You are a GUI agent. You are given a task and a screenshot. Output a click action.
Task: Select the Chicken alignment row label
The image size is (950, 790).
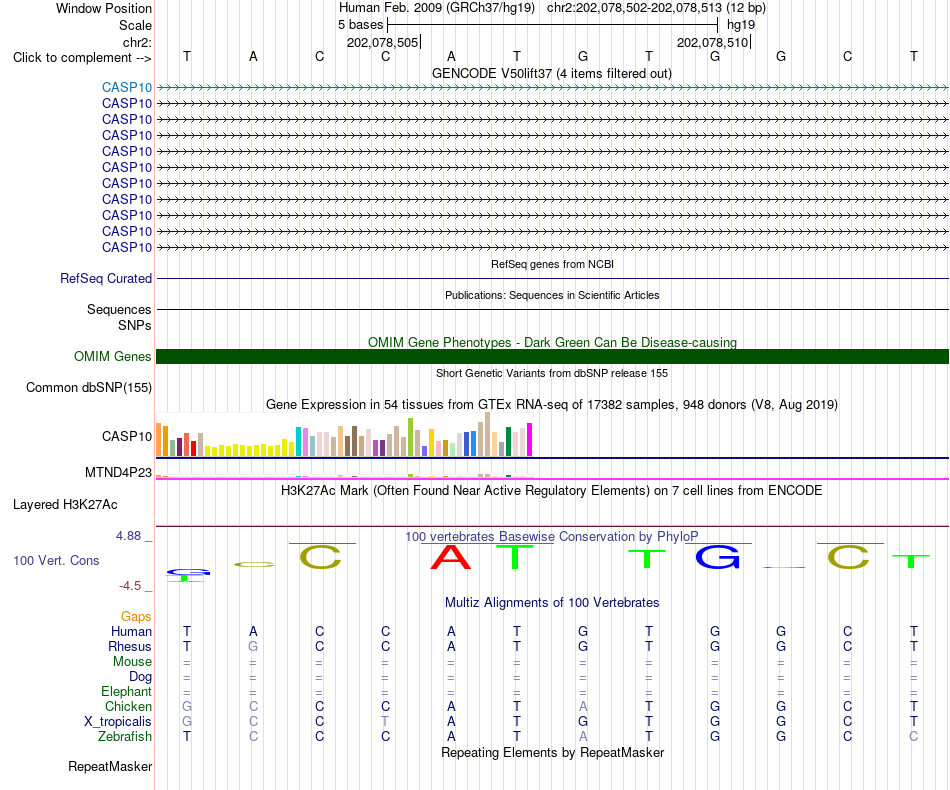pos(128,706)
